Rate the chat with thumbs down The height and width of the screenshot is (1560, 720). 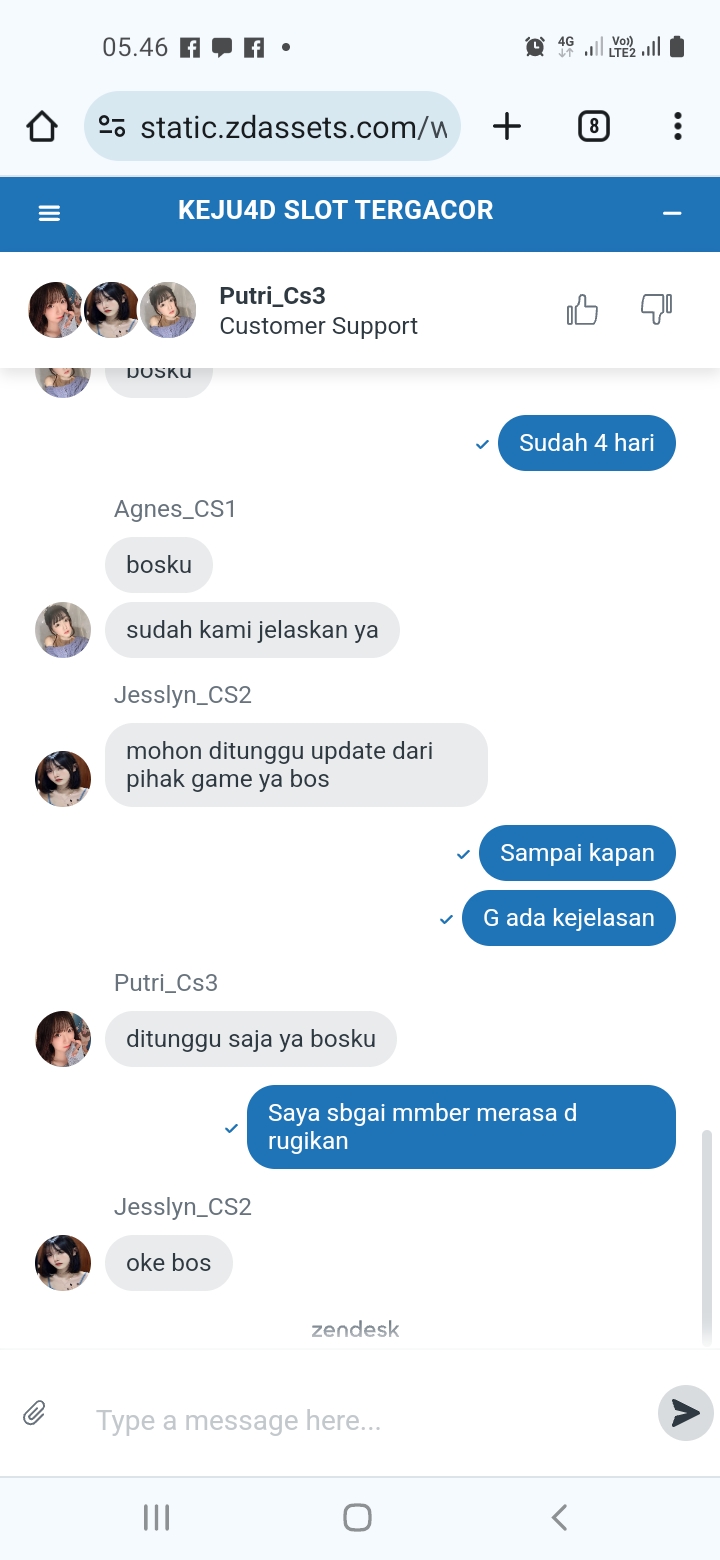pyautogui.click(x=656, y=310)
